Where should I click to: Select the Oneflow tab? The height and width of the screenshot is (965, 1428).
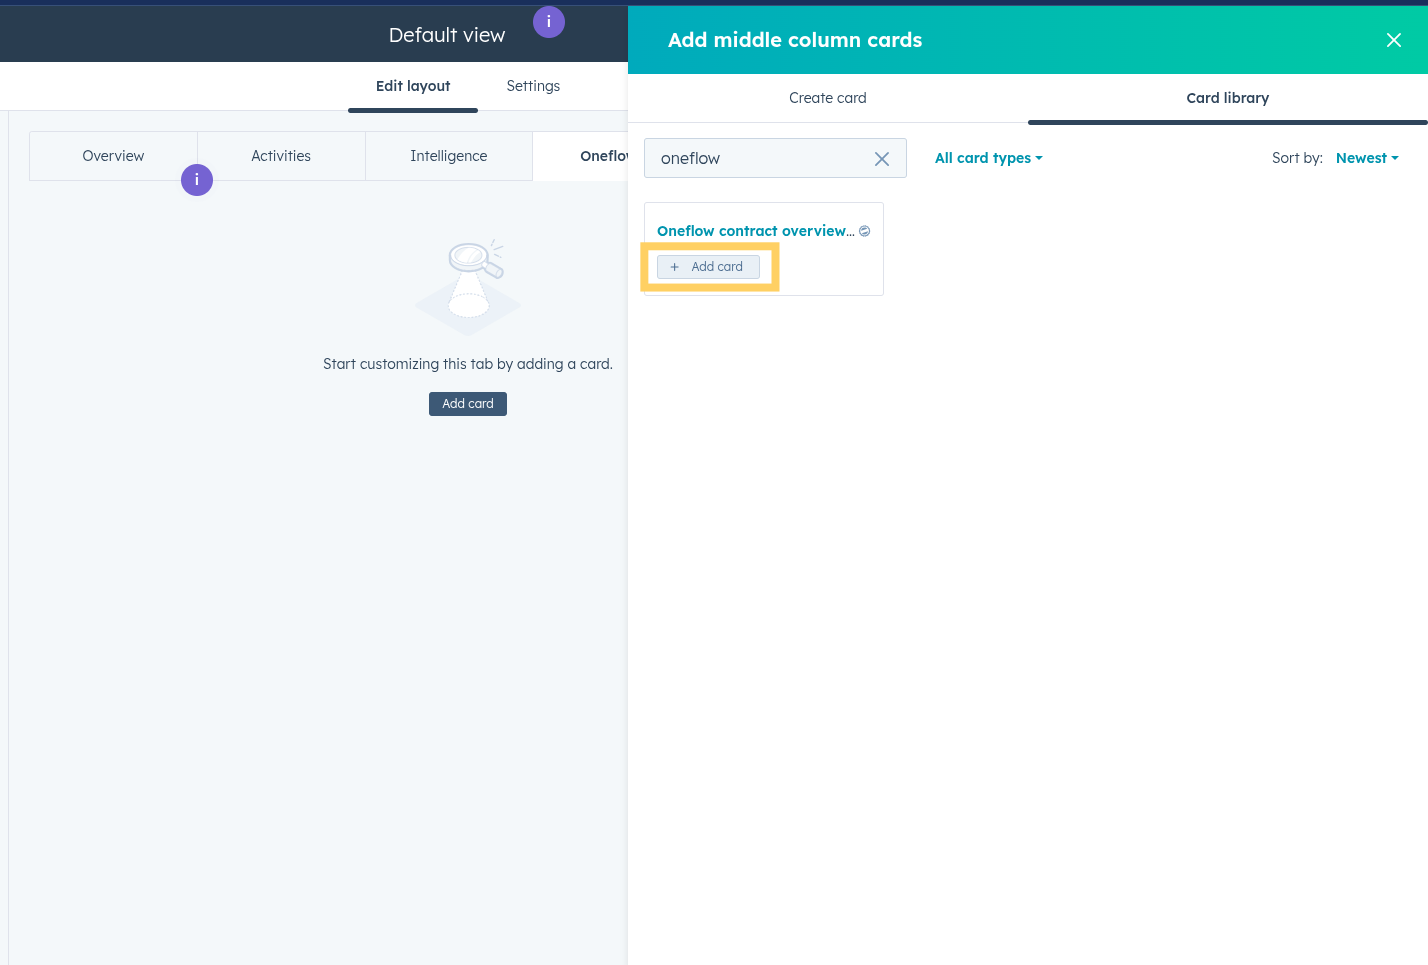[x=581, y=156]
